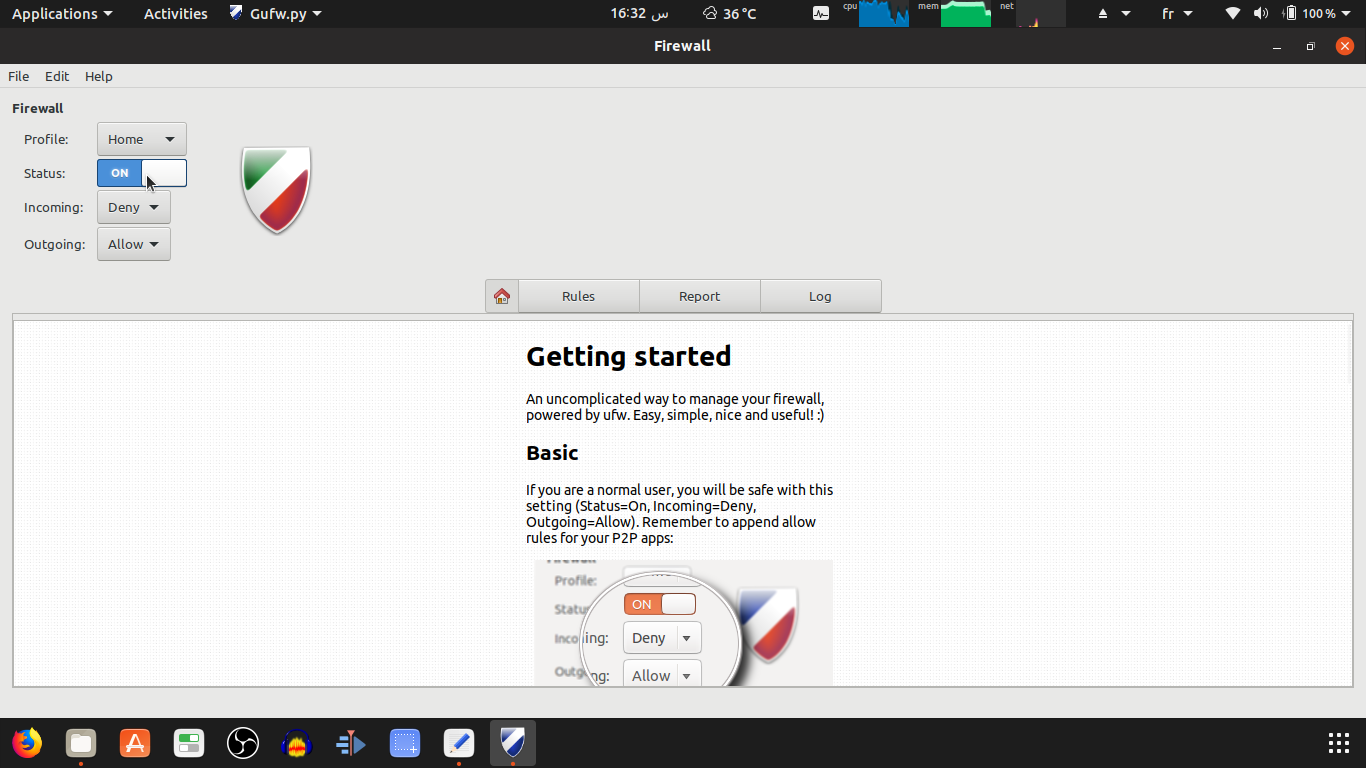
Task: Click the Wi-Fi signal icon
Action: [x=1233, y=14]
